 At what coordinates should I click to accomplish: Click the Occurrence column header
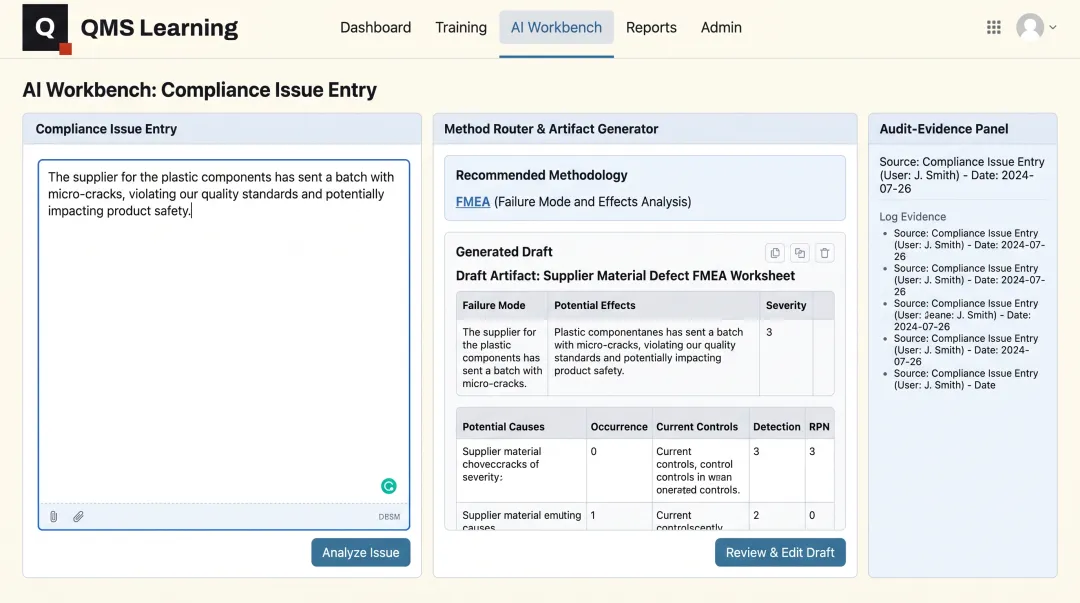619,427
